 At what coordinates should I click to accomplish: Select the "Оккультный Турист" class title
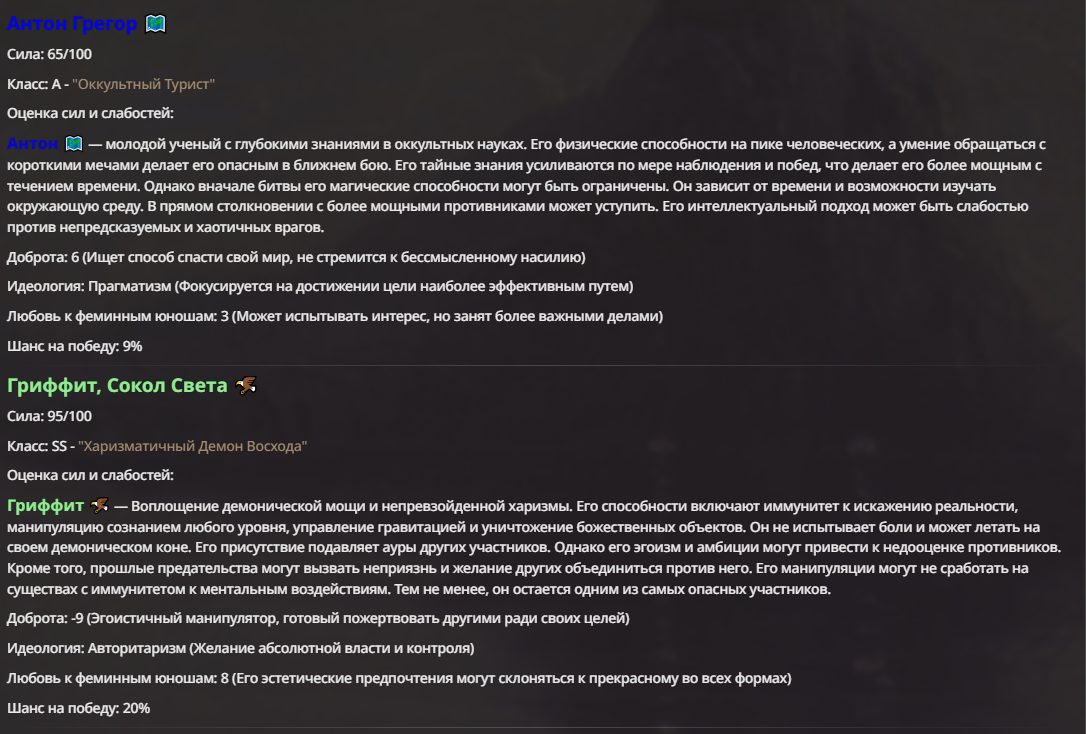(x=143, y=84)
